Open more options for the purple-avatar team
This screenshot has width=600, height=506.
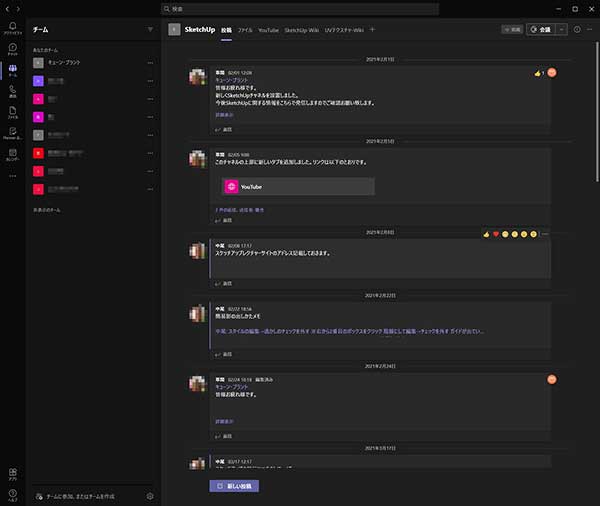click(x=150, y=81)
